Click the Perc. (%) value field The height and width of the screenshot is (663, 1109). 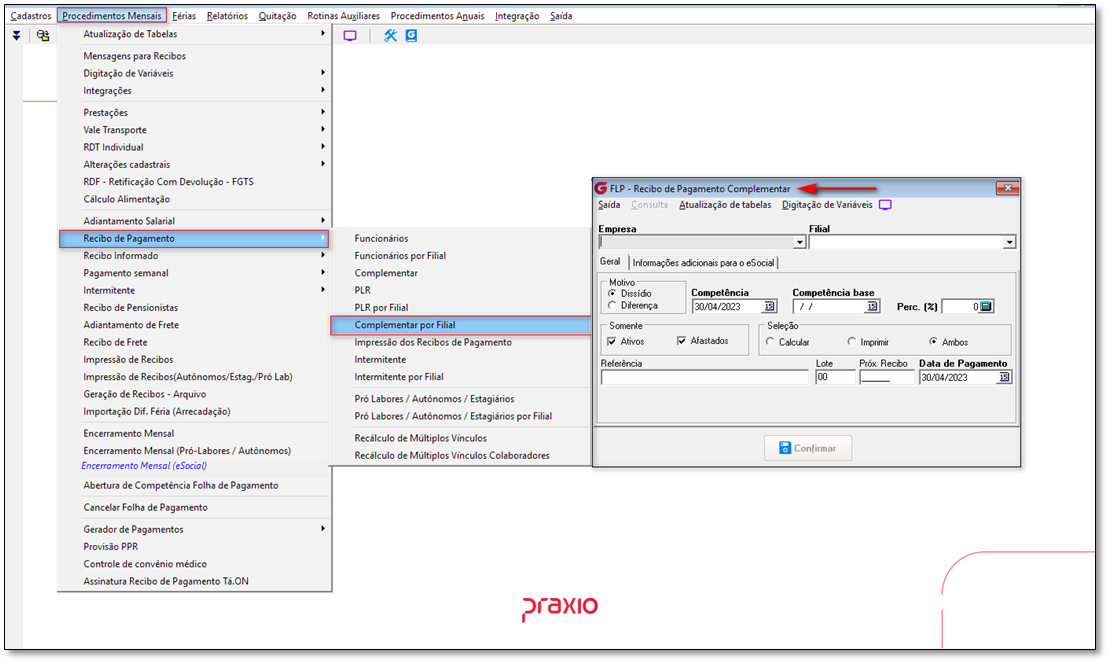960,306
